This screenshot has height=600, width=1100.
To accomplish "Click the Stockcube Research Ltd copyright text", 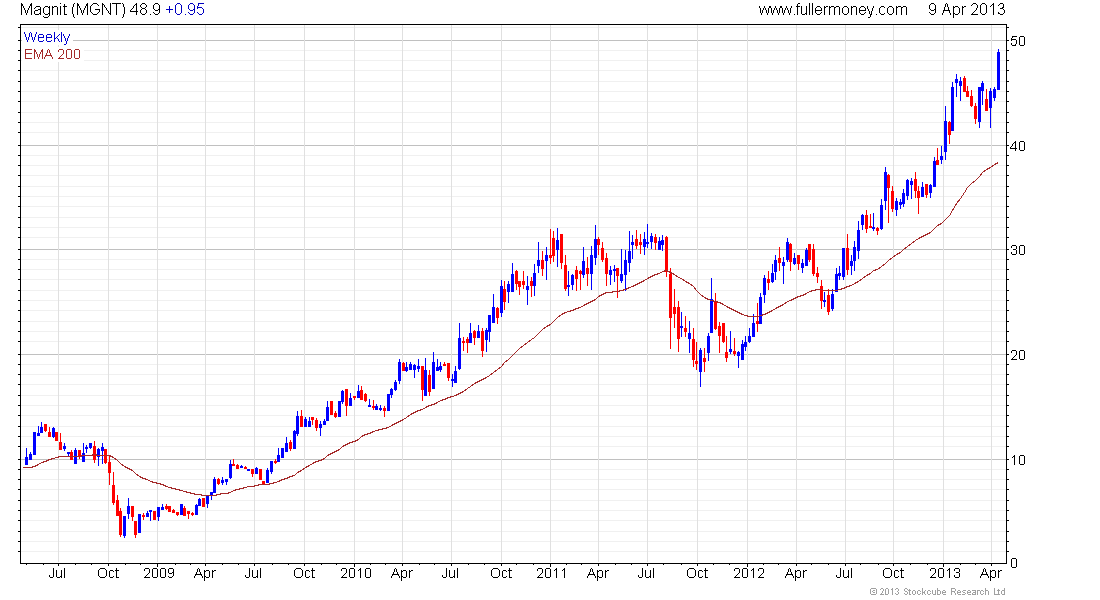I will 938,592.
